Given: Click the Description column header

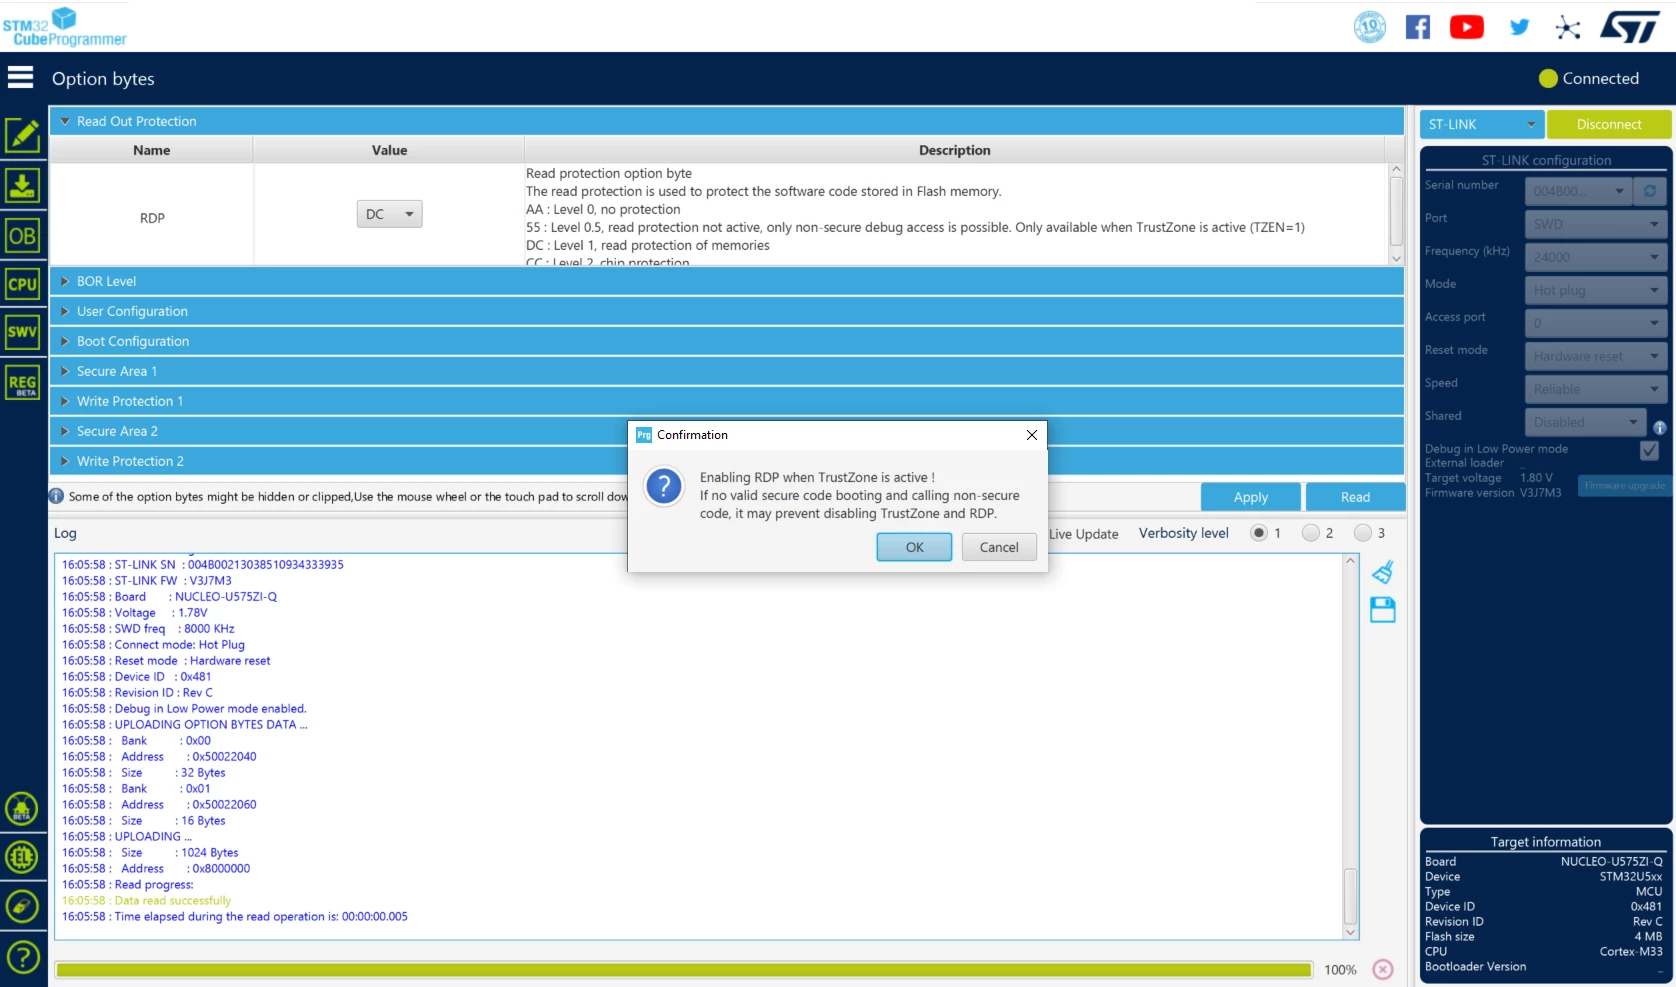Looking at the screenshot, I should (955, 150).
